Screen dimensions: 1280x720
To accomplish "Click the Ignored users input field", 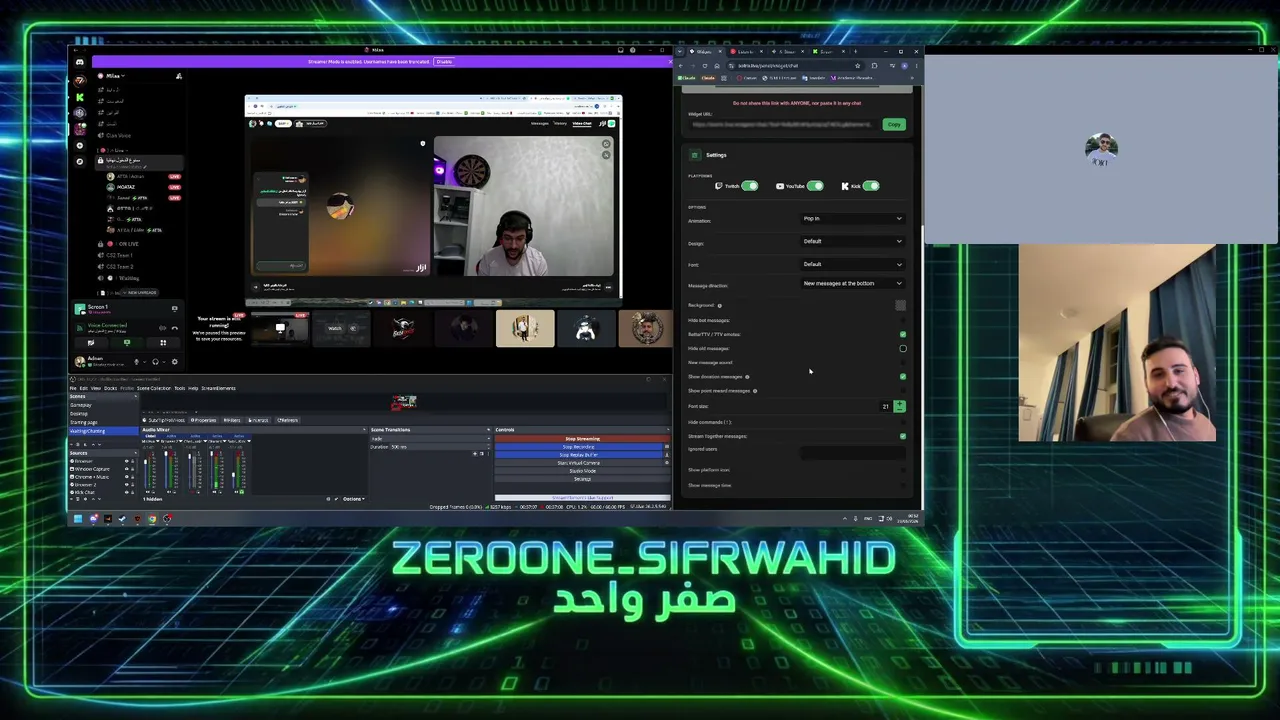I will tap(853, 453).
